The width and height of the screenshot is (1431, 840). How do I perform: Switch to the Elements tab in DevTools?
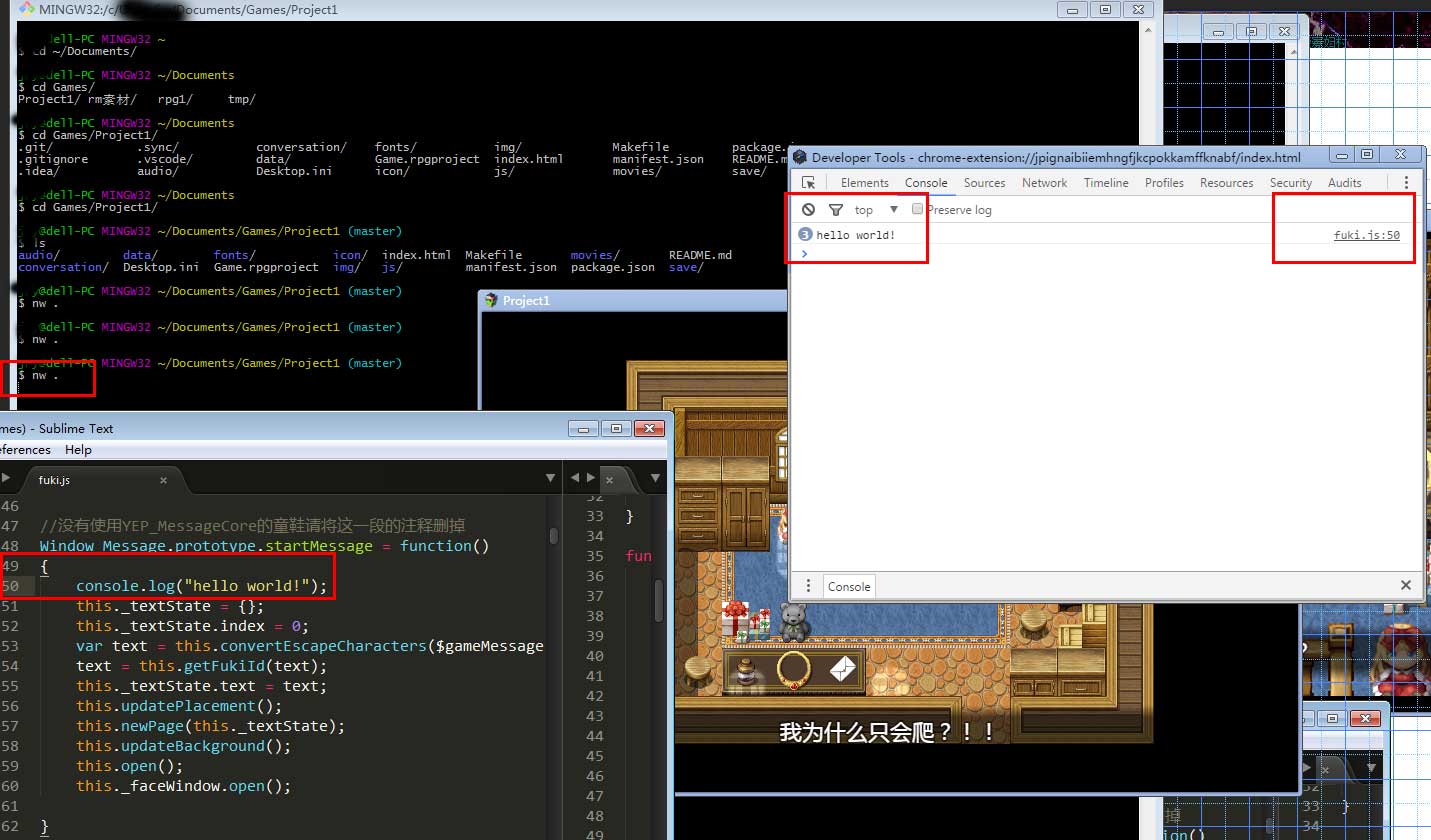tap(864, 183)
